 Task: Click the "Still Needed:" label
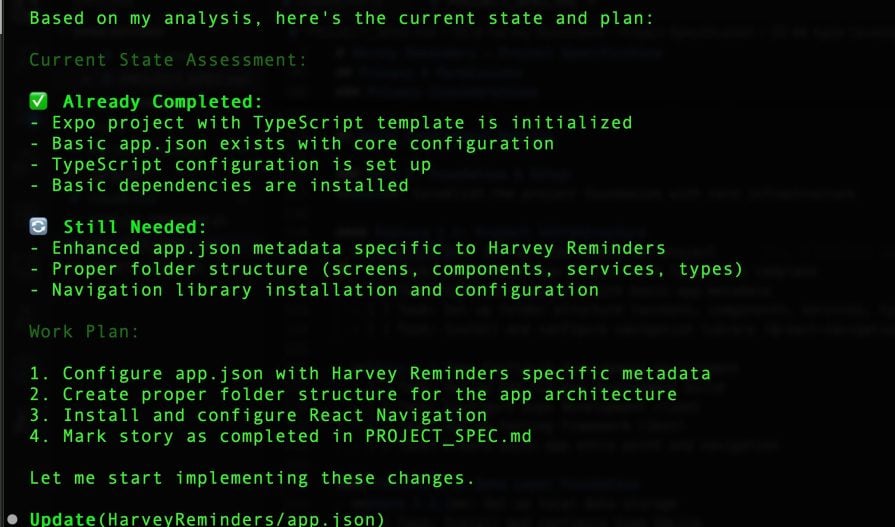pos(134,227)
